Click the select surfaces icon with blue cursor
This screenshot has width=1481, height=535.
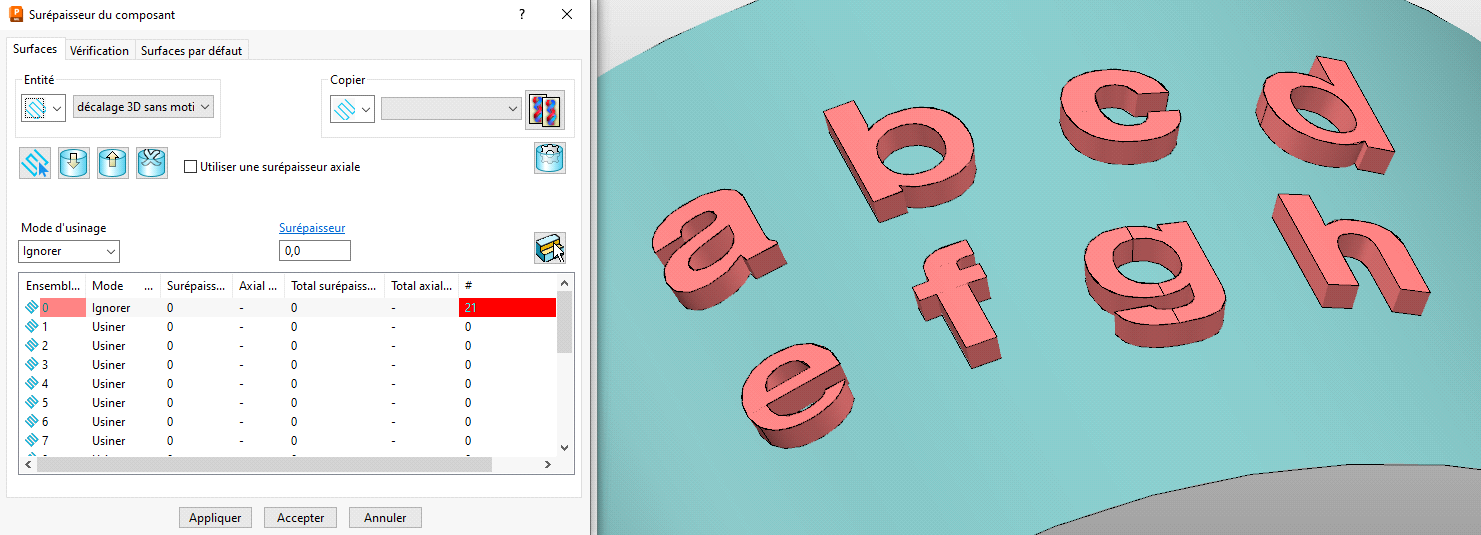click(35, 162)
